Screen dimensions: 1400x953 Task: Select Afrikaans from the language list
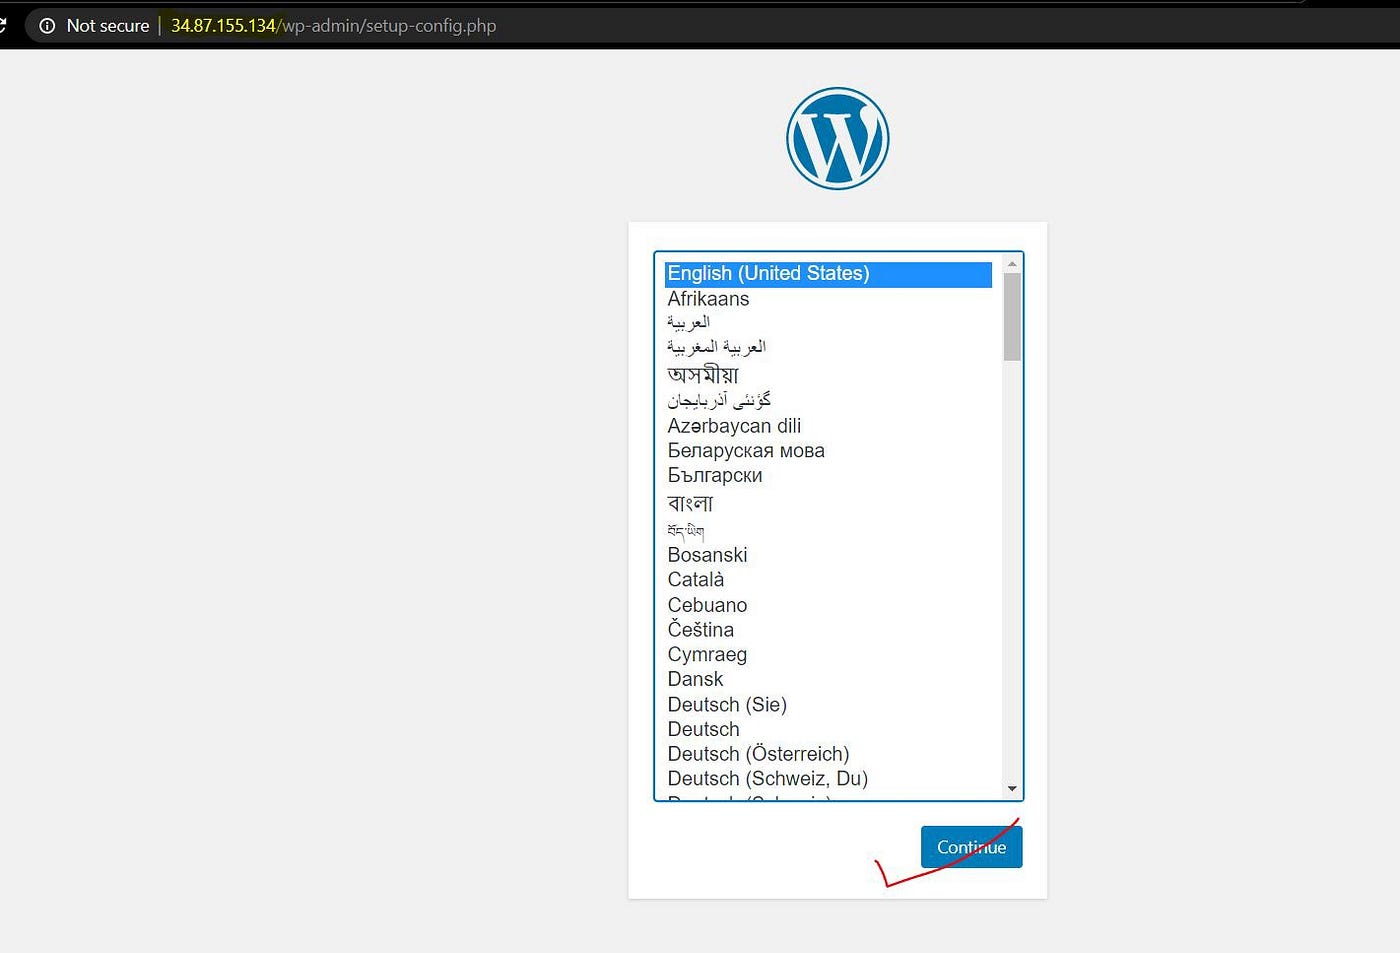828,299
